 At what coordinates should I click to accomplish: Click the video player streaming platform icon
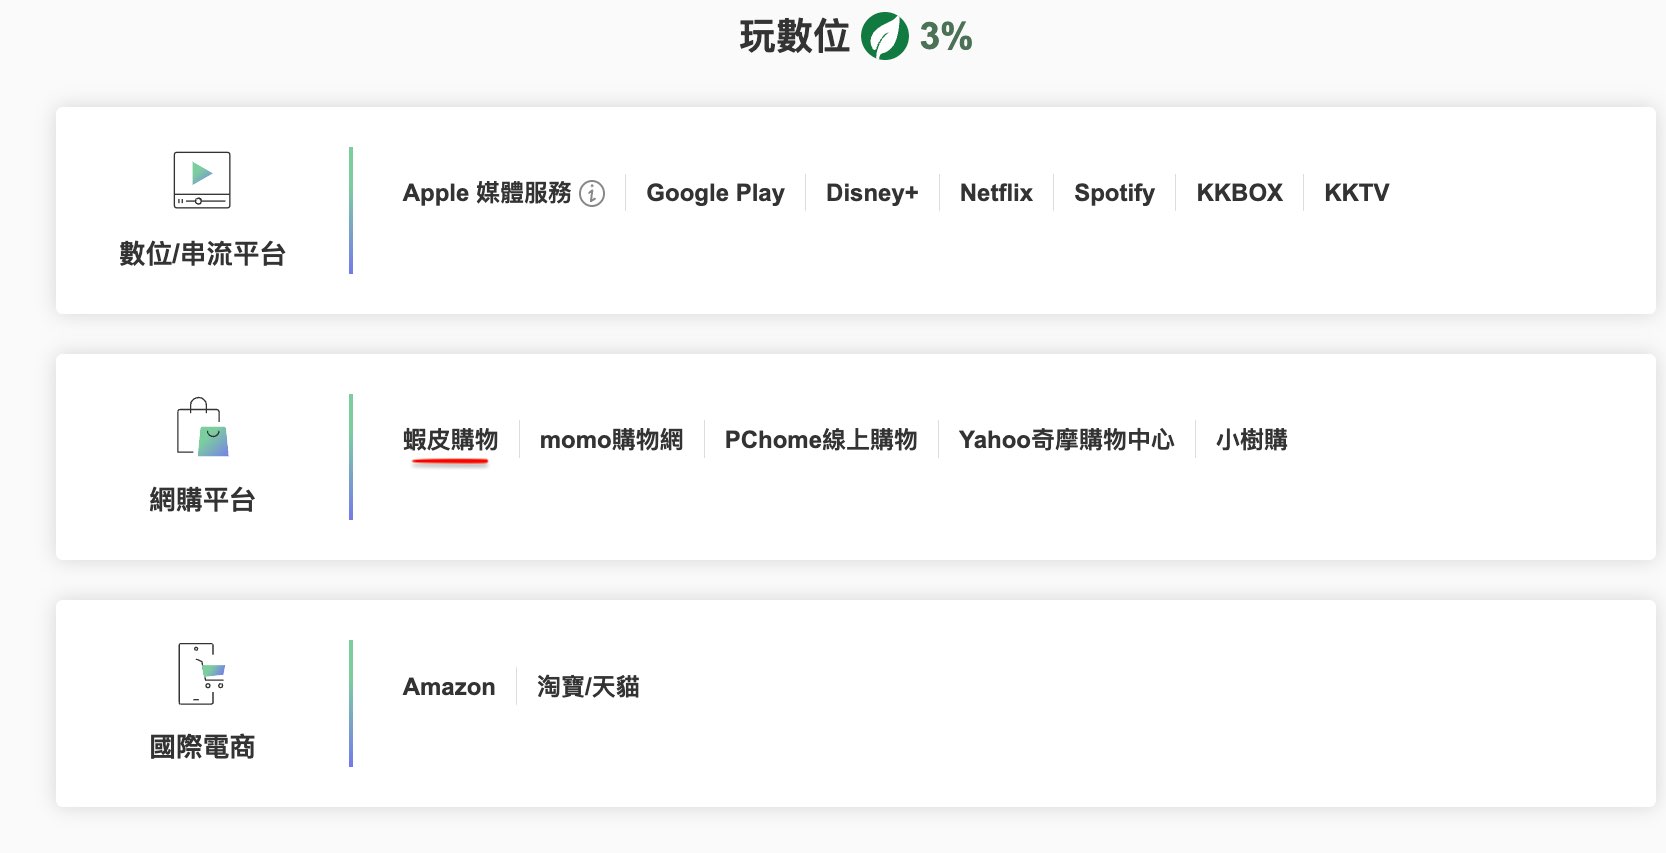pyautogui.click(x=202, y=180)
